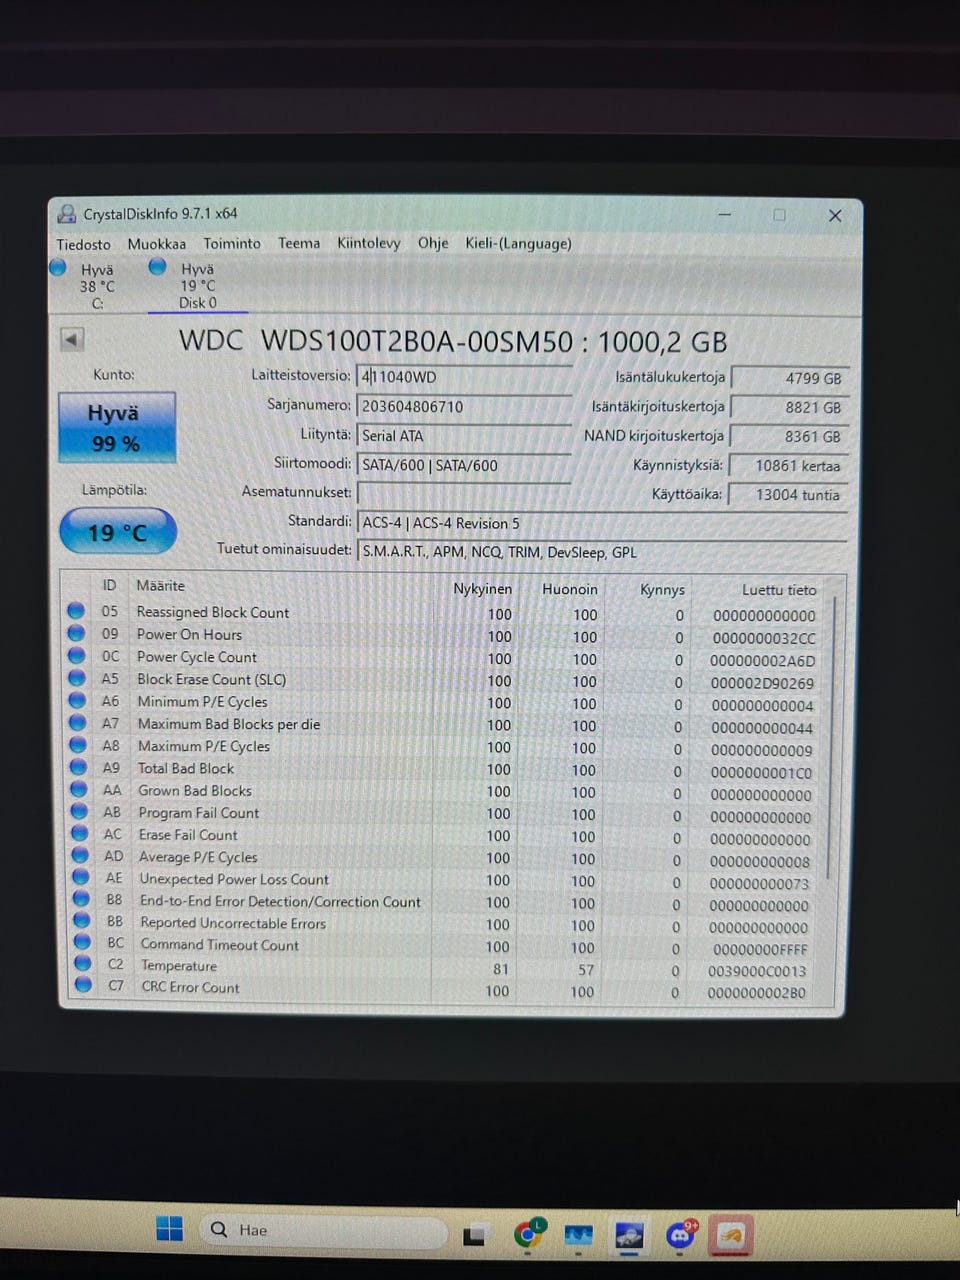Screen dimensions: 960x1280
Task: Click the Kynnys column header
Action: tap(662, 589)
